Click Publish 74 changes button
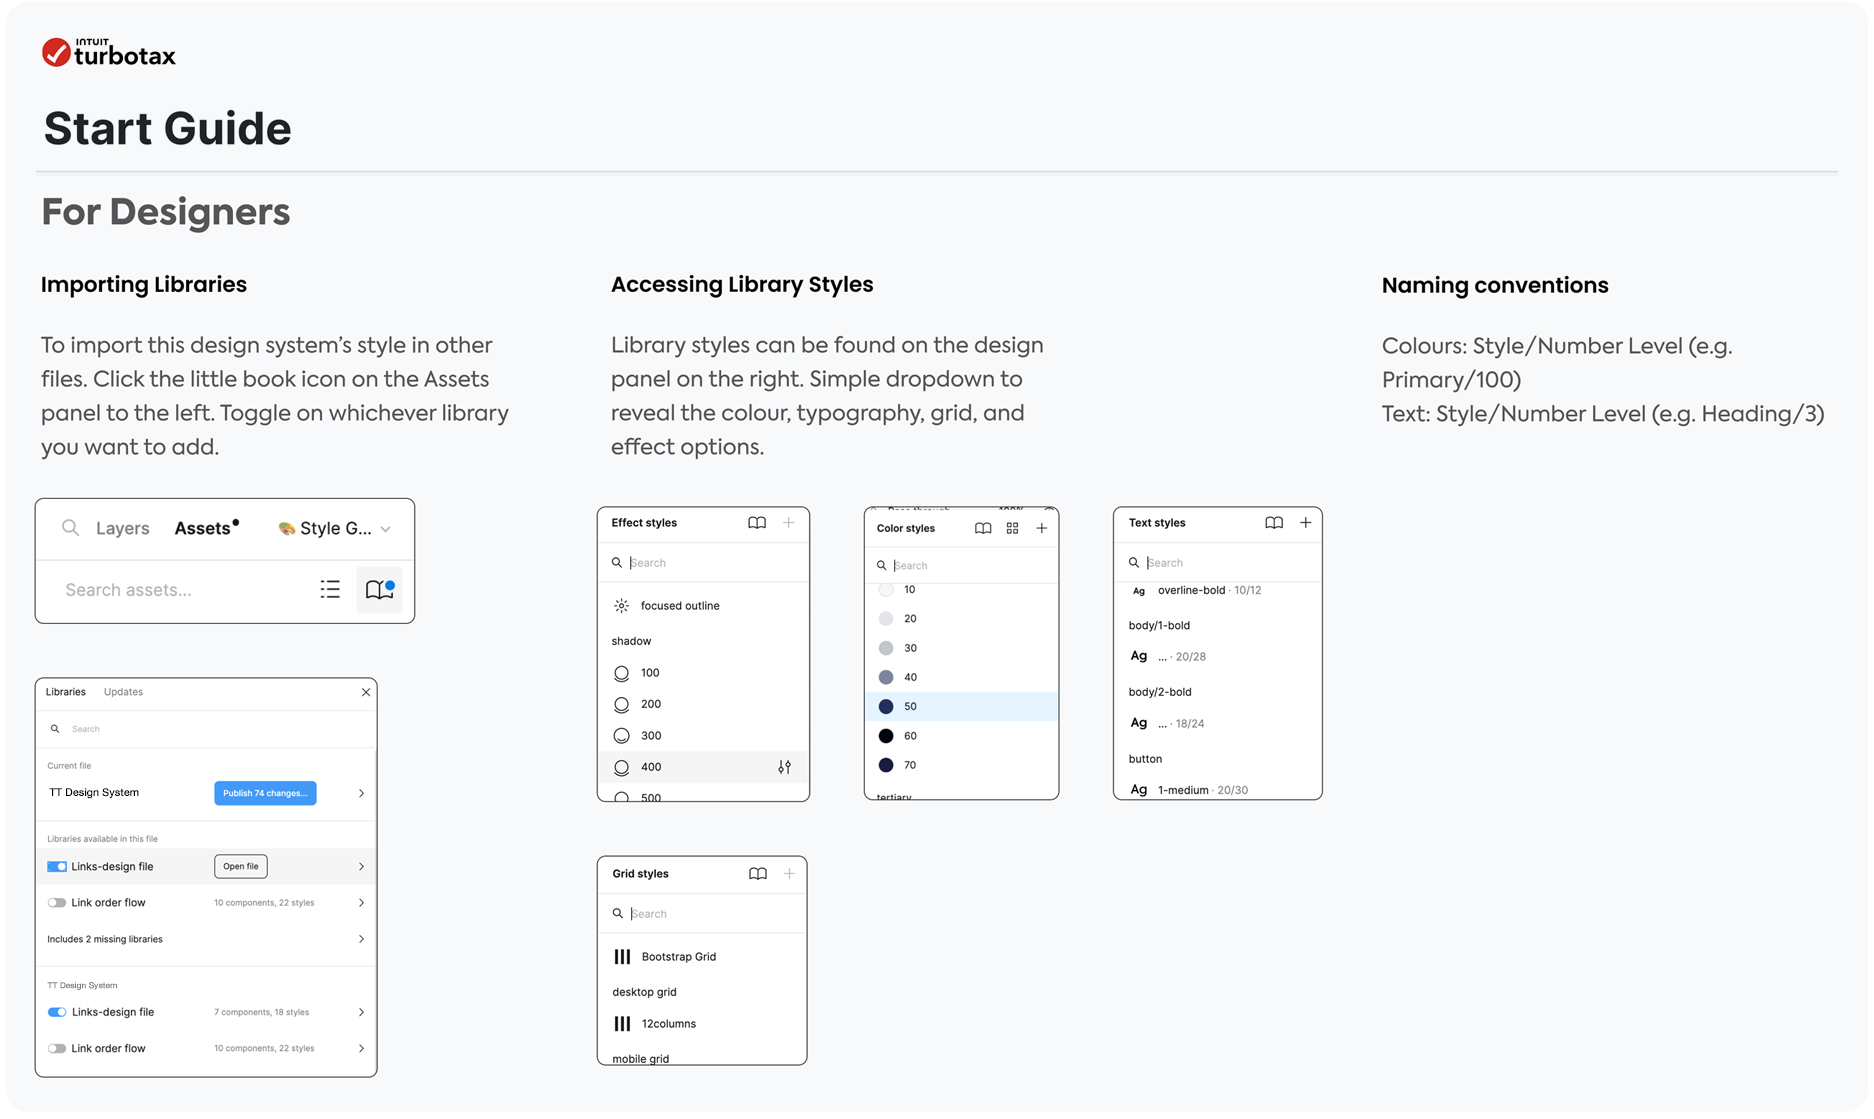The height and width of the screenshot is (1119, 1874). [x=265, y=793]
